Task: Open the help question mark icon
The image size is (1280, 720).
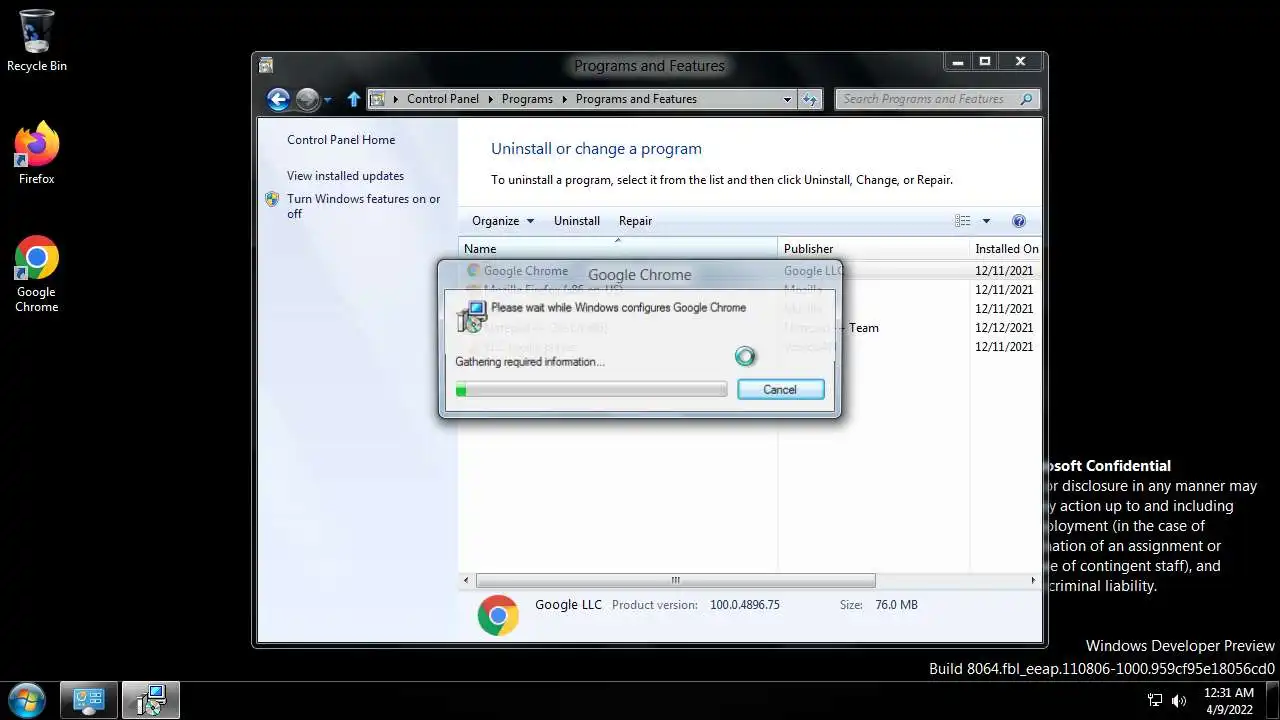Action: tap(1019, 221)
